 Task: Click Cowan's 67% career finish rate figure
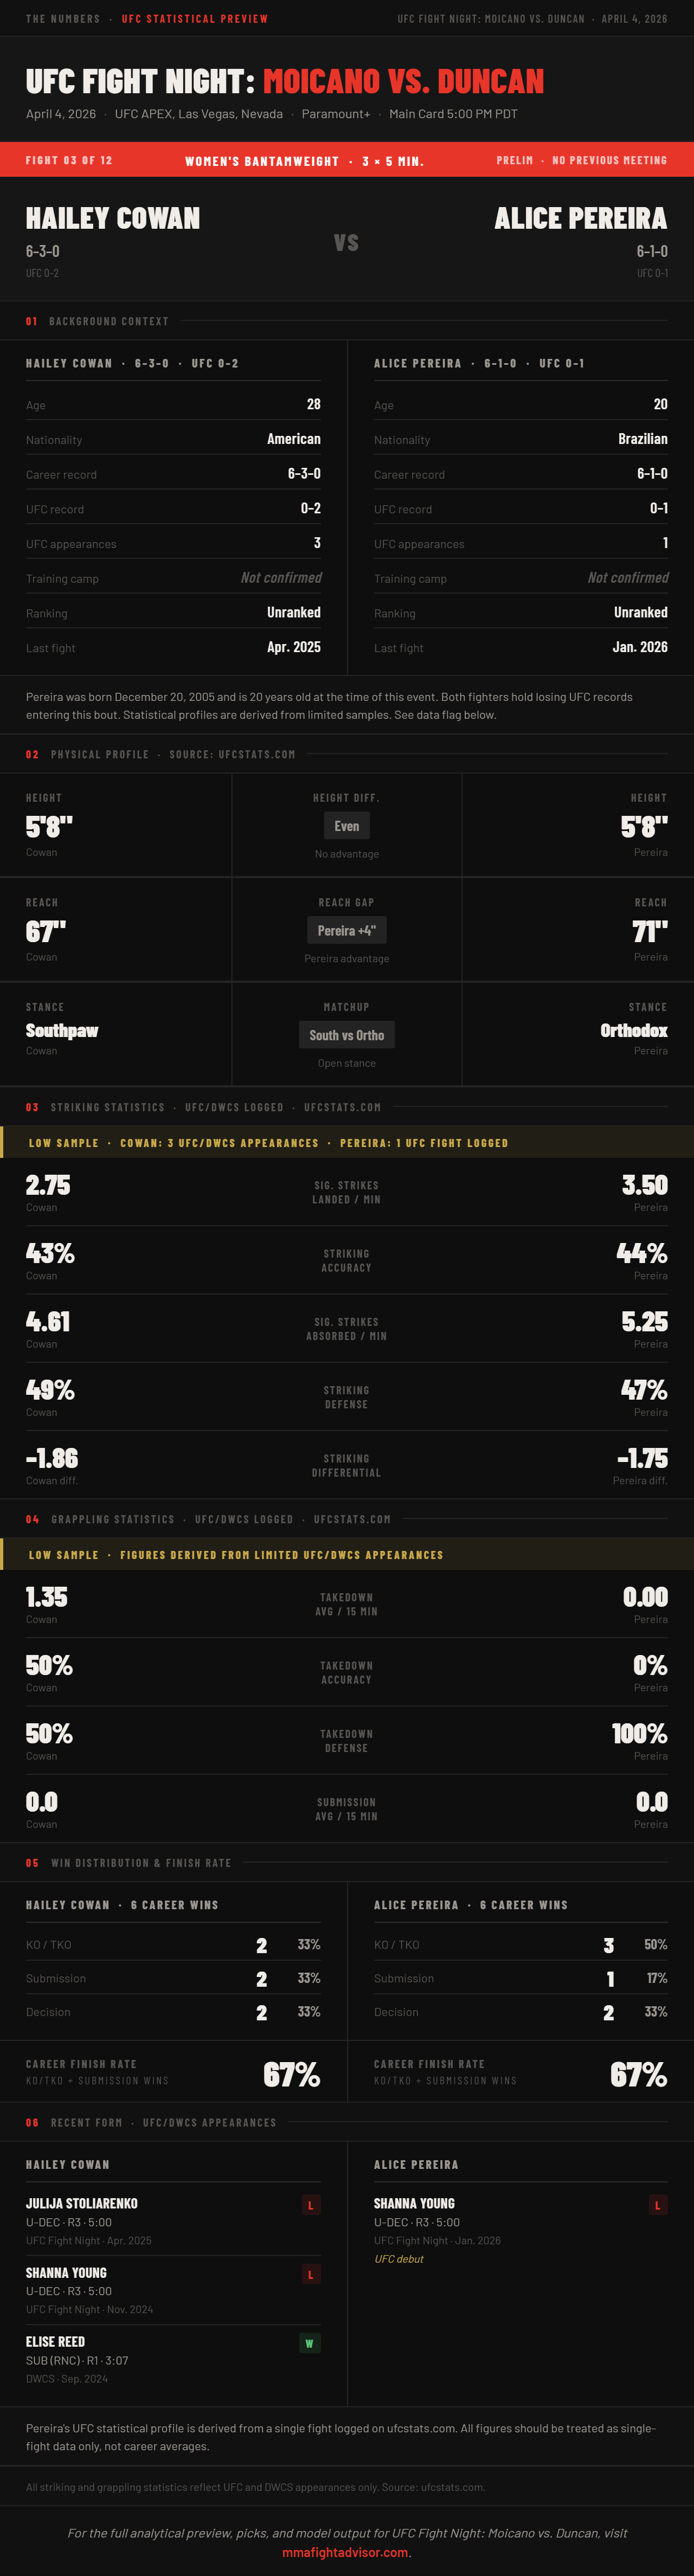[292, 2075]
